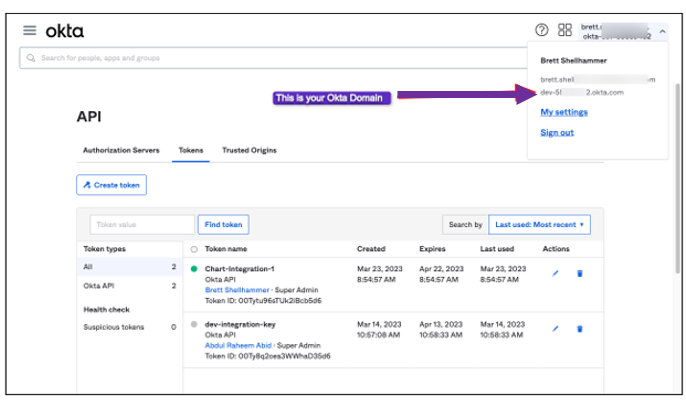Click the page vertical scrollbar
Viewport: 686px width, 405px height.
coord(678,178)
